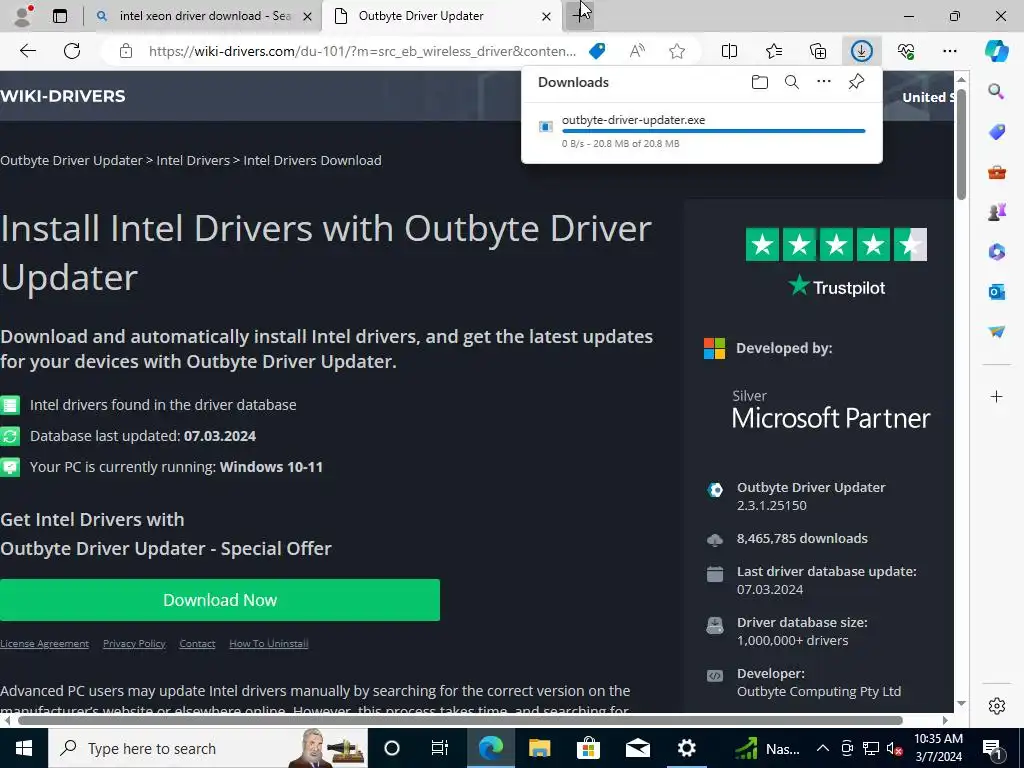
Task: Go back to previous page
Action: tap(27, 51)
